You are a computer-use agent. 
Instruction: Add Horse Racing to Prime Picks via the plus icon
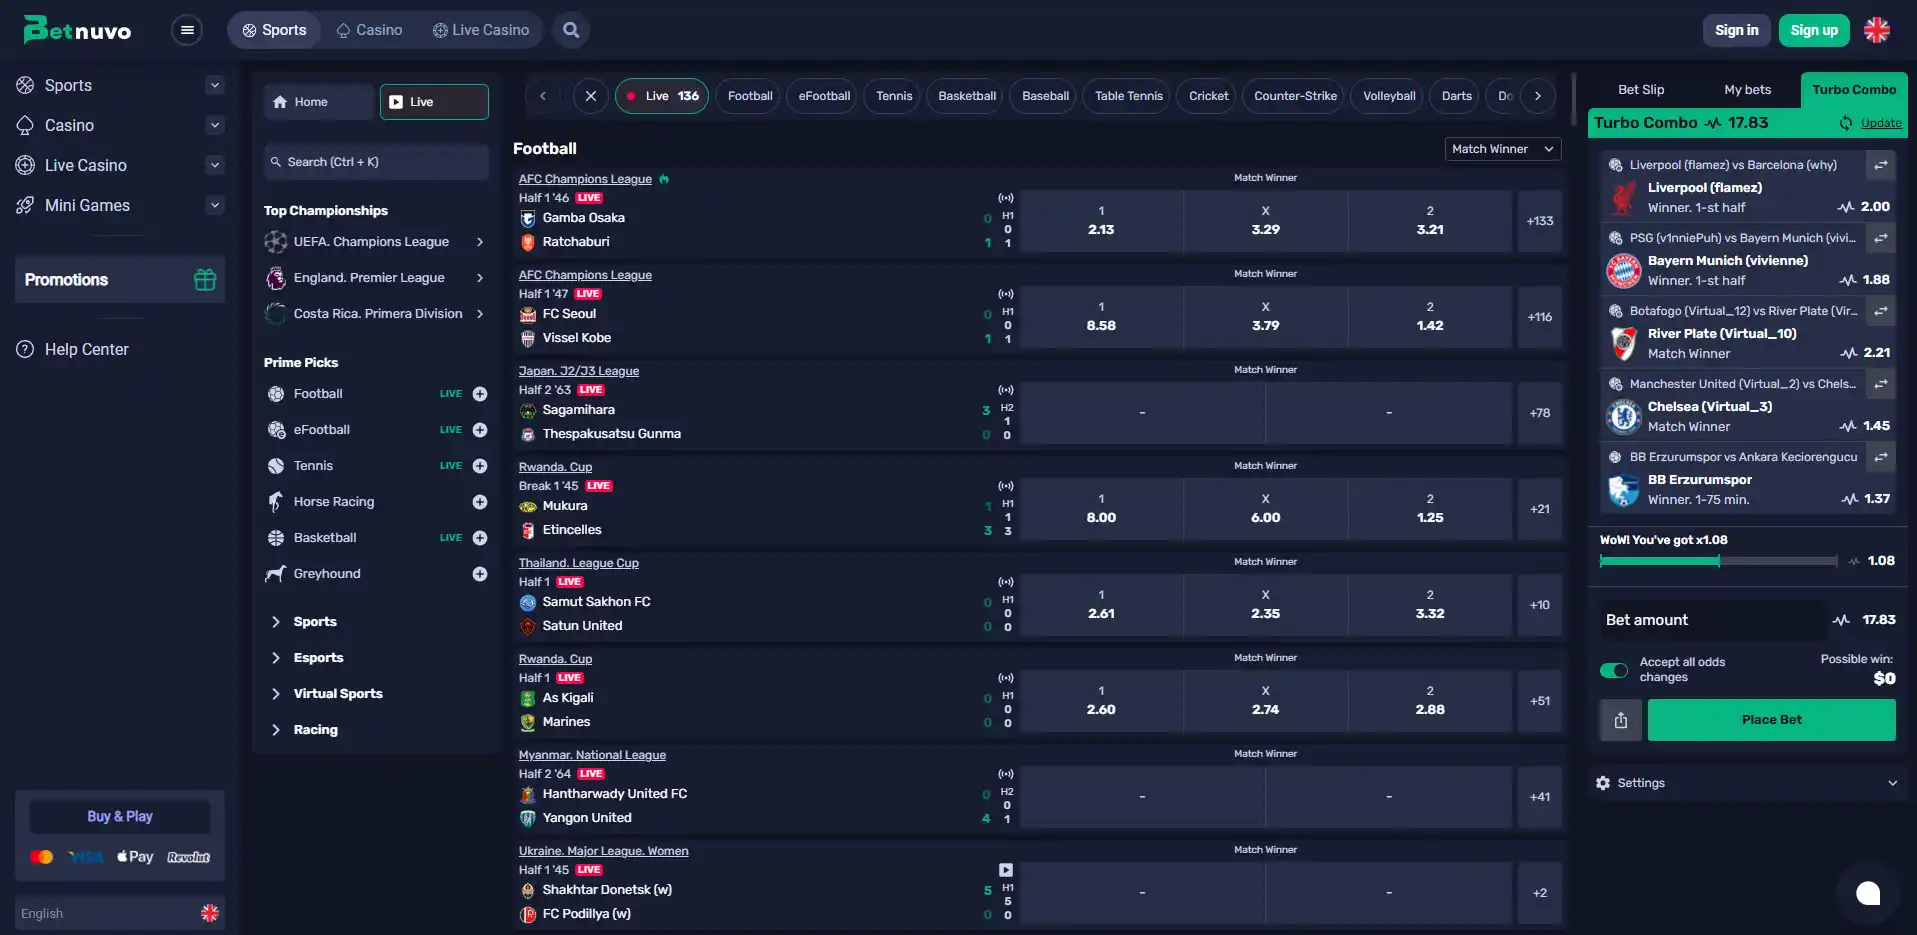click(480, 502)
